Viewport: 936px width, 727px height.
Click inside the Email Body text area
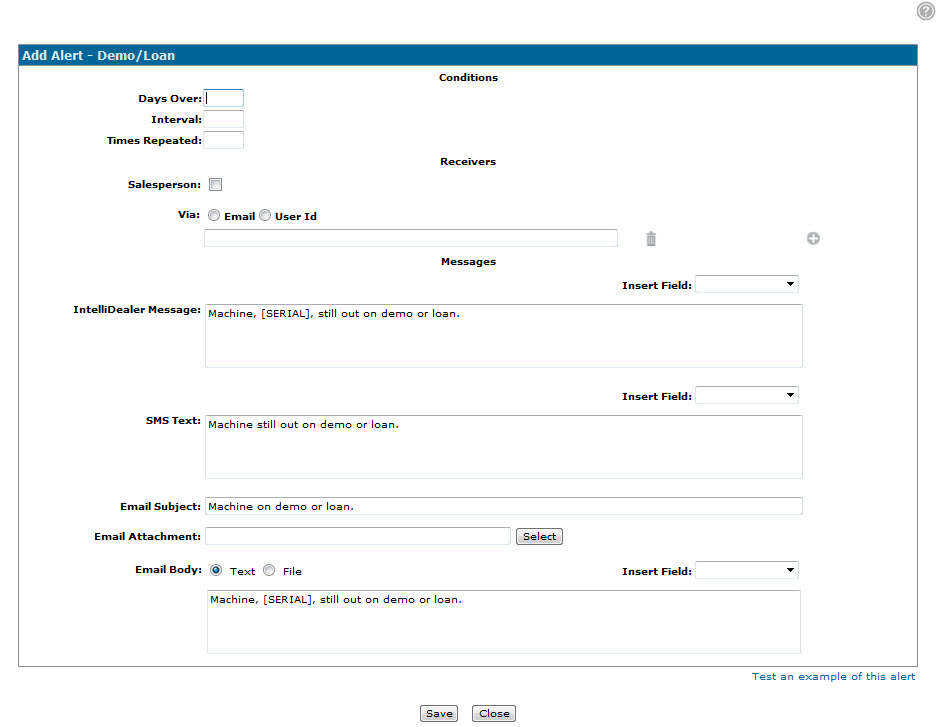(x=504, y=622)
